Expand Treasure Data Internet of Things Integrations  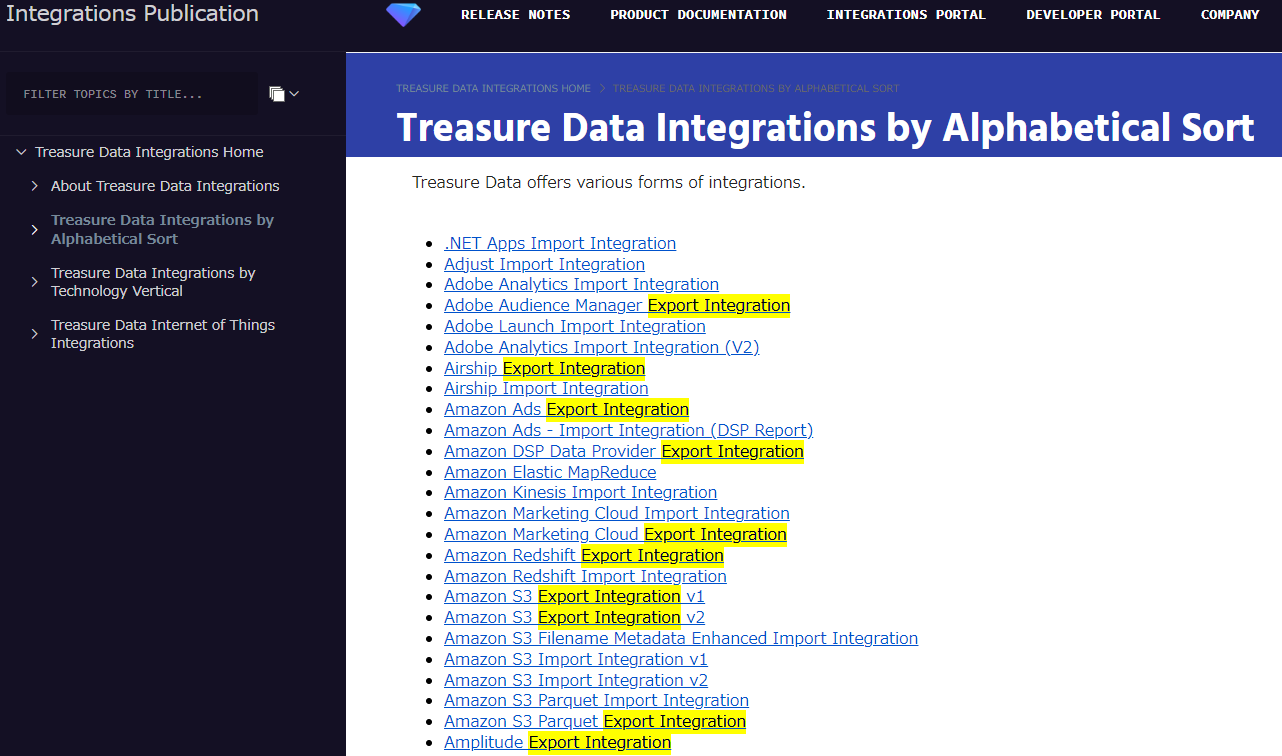point(33,333)
